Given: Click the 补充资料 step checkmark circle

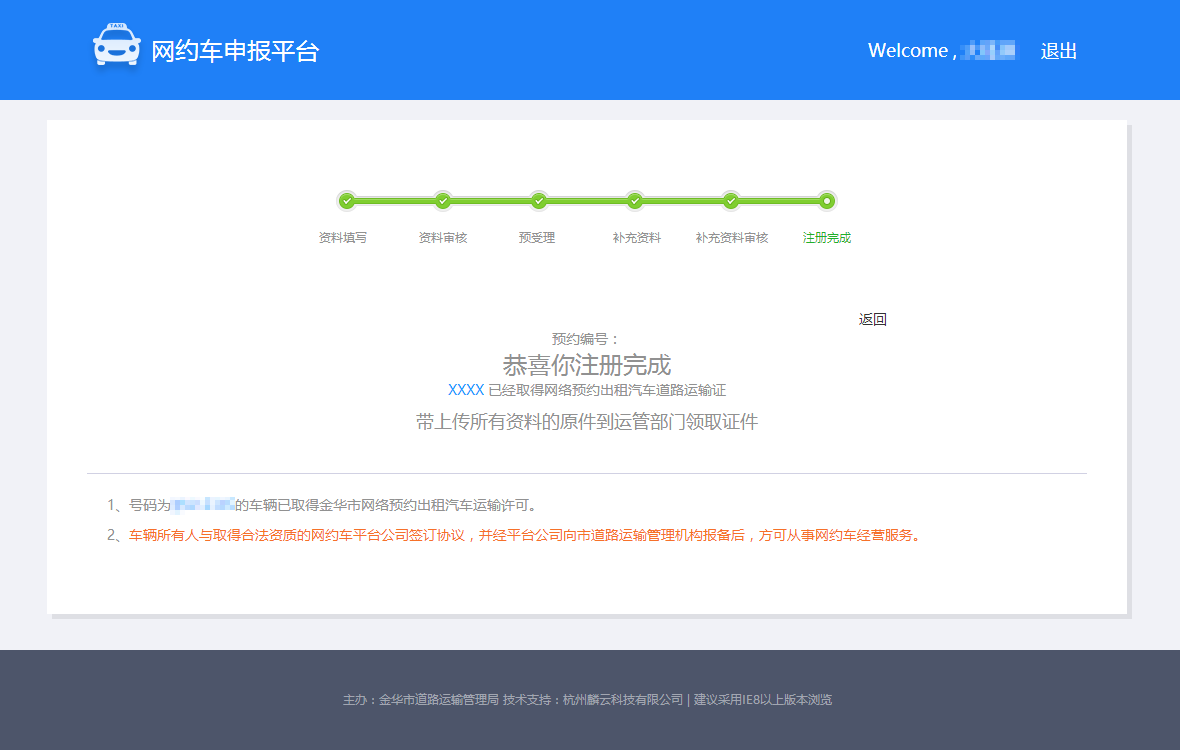Looking at the screenshot, I should [635, 201].
